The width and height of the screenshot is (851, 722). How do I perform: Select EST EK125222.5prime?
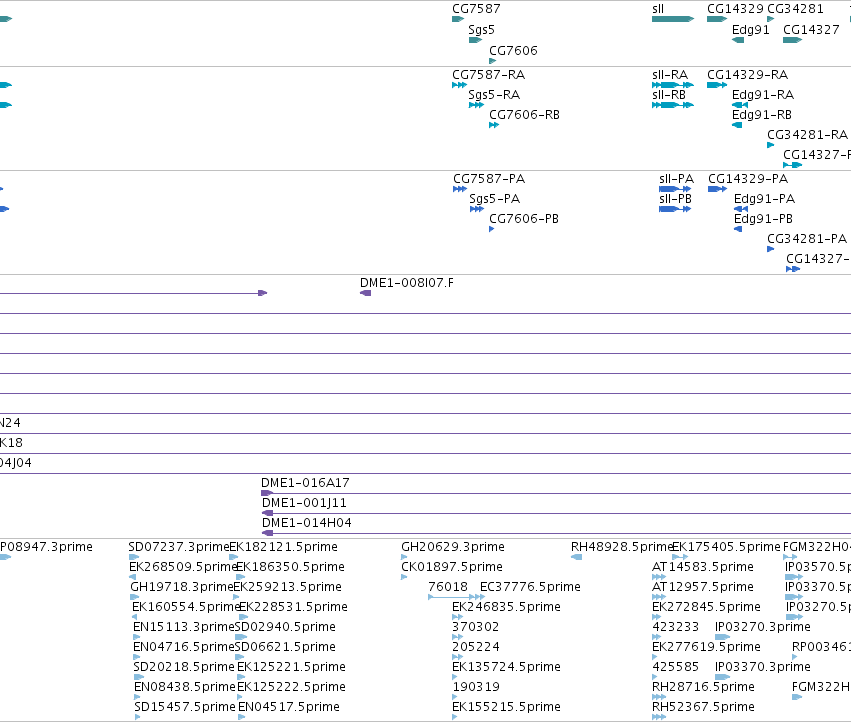click(291, 687)
